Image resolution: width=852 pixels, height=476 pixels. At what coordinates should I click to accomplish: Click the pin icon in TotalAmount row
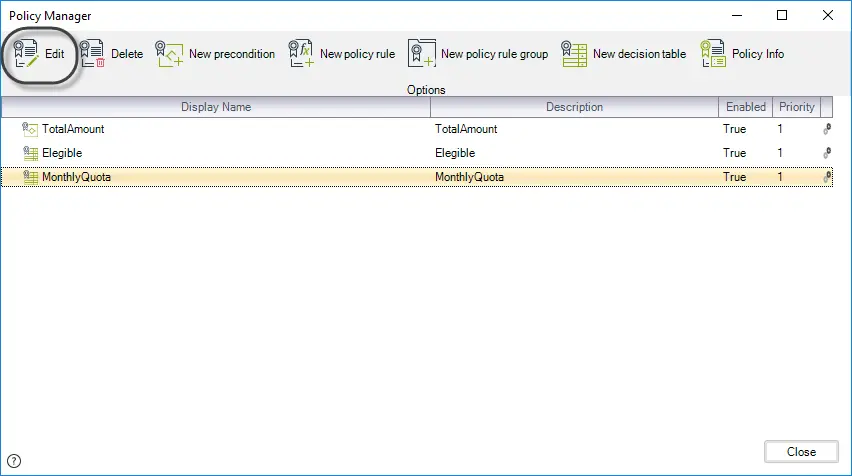point(827,129)
